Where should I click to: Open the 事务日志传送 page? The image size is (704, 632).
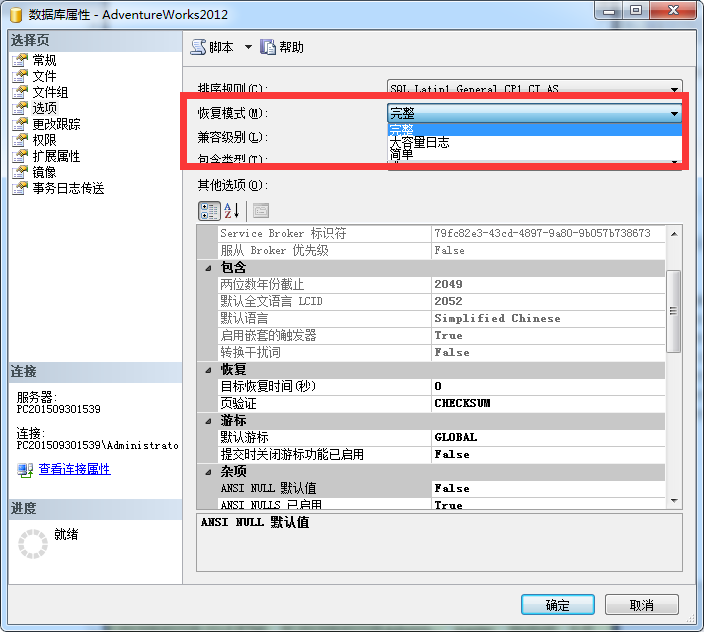tap(68, 188)
